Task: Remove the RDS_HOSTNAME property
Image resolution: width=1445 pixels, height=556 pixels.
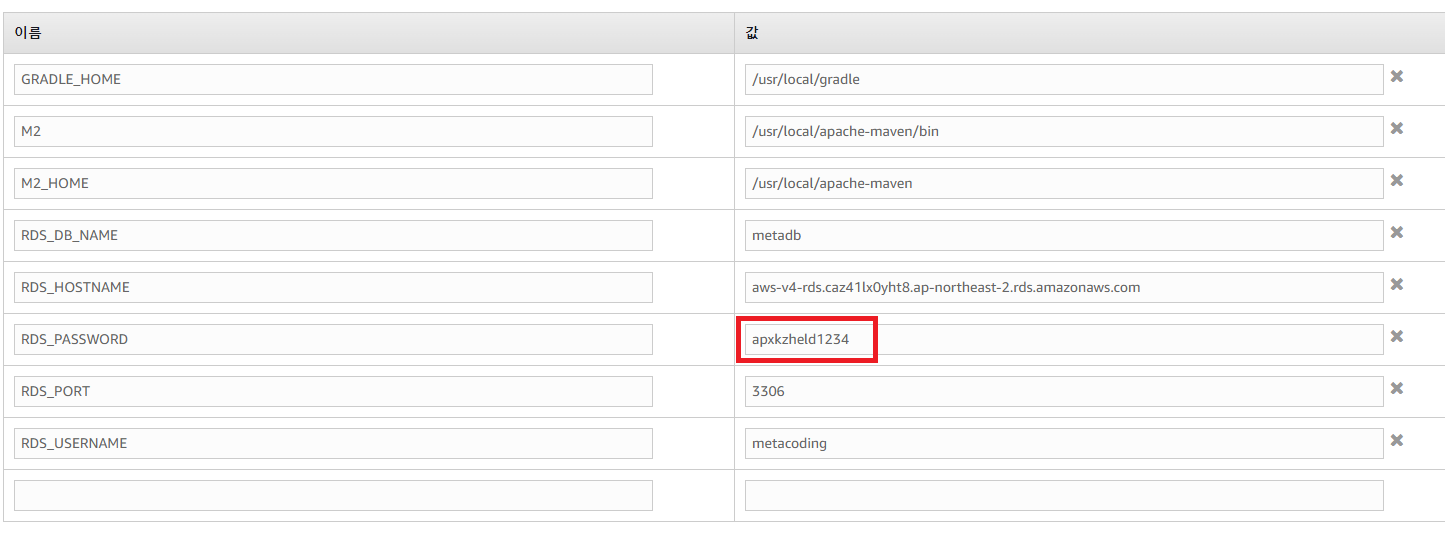Action: click(x=1397, y=284)
